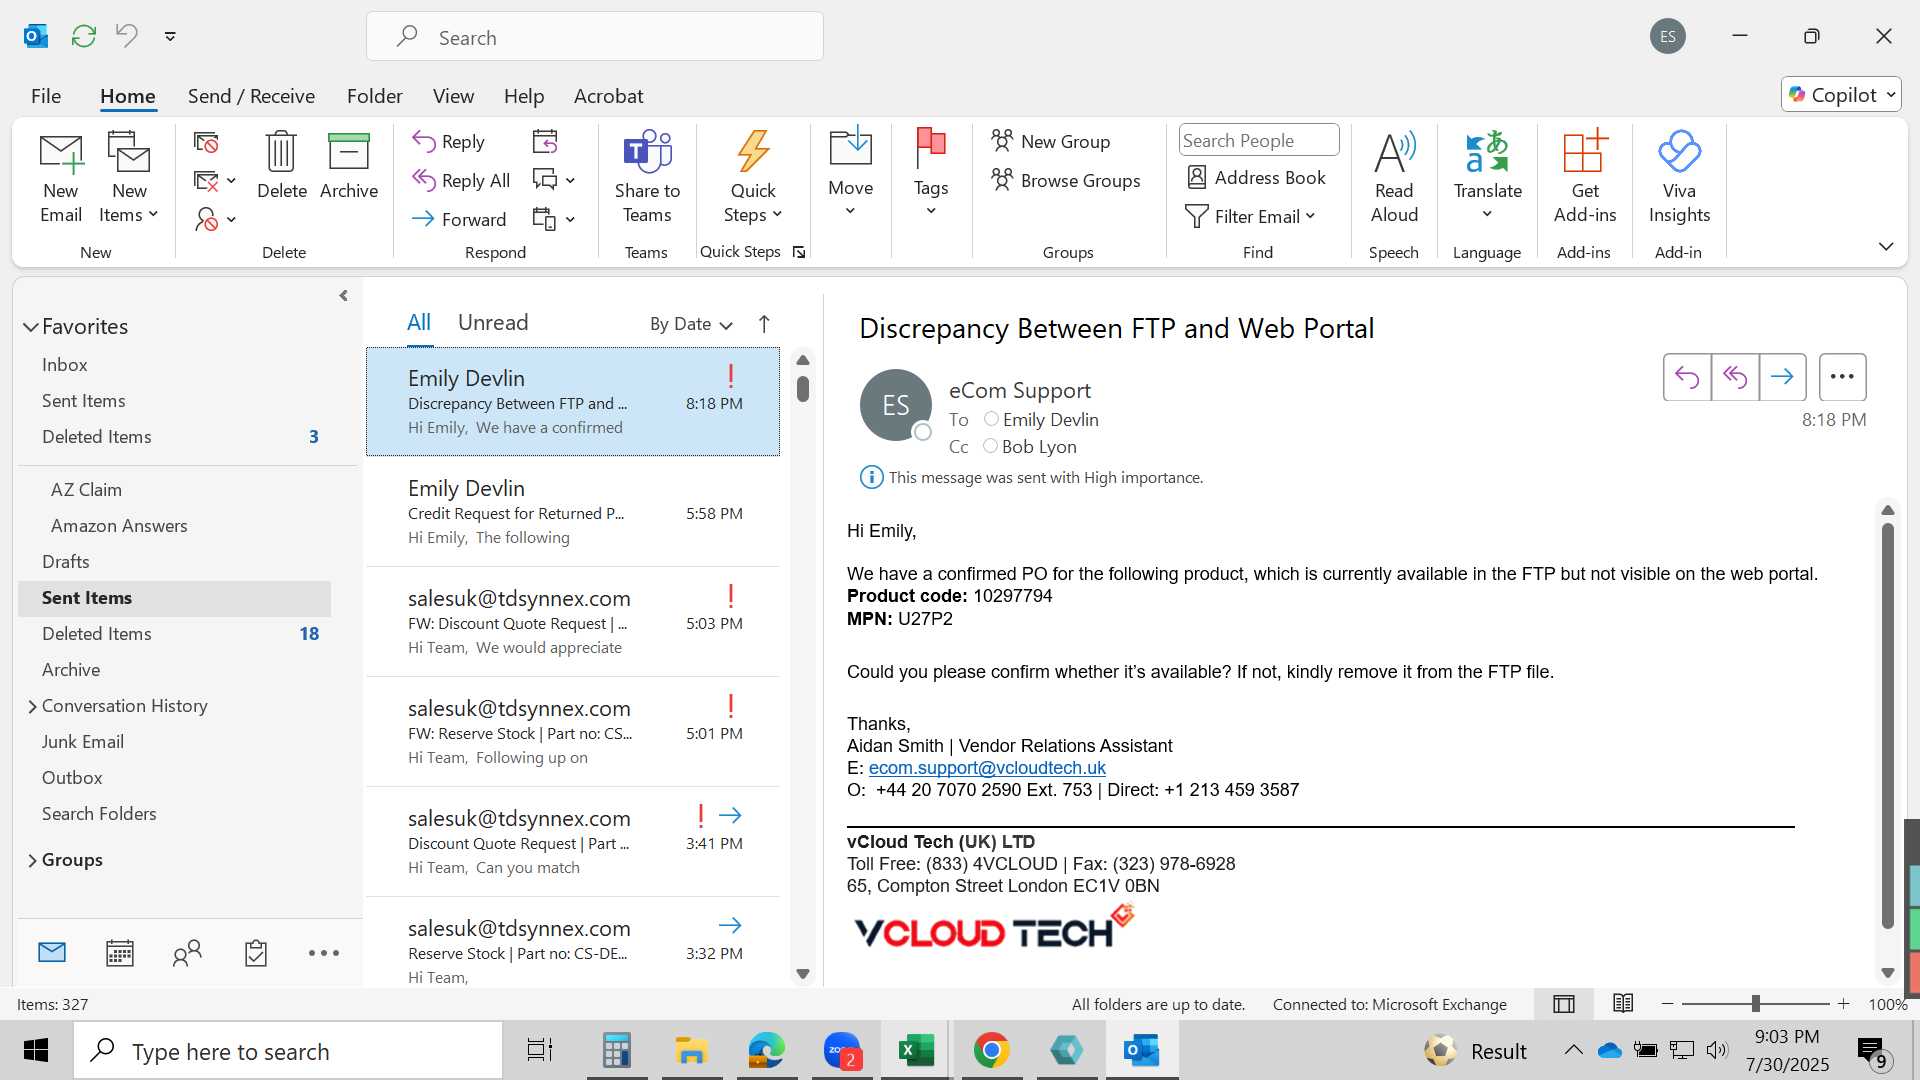Image resolution: width=1920 pixels, height=1080 pixels.
Task: Click the Address Book icon
Action: (1197, 178)
